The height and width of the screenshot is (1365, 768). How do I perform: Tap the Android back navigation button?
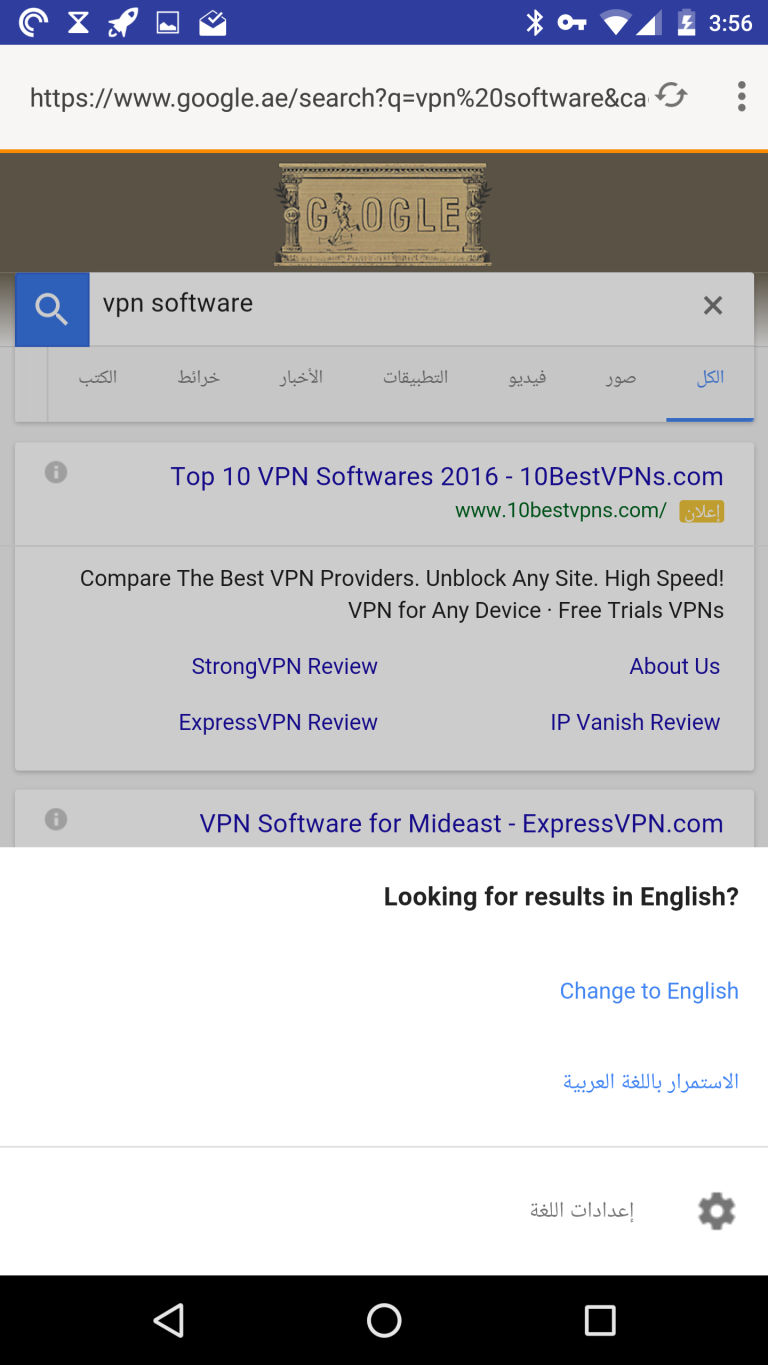(168, 1320)
